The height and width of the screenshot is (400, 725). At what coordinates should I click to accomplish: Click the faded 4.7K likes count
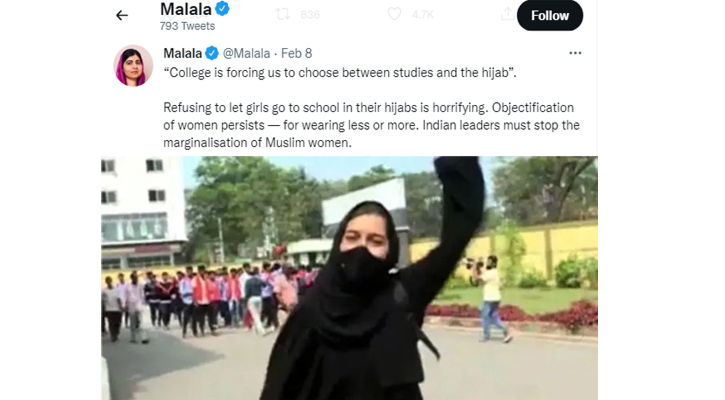pos(423,15)
